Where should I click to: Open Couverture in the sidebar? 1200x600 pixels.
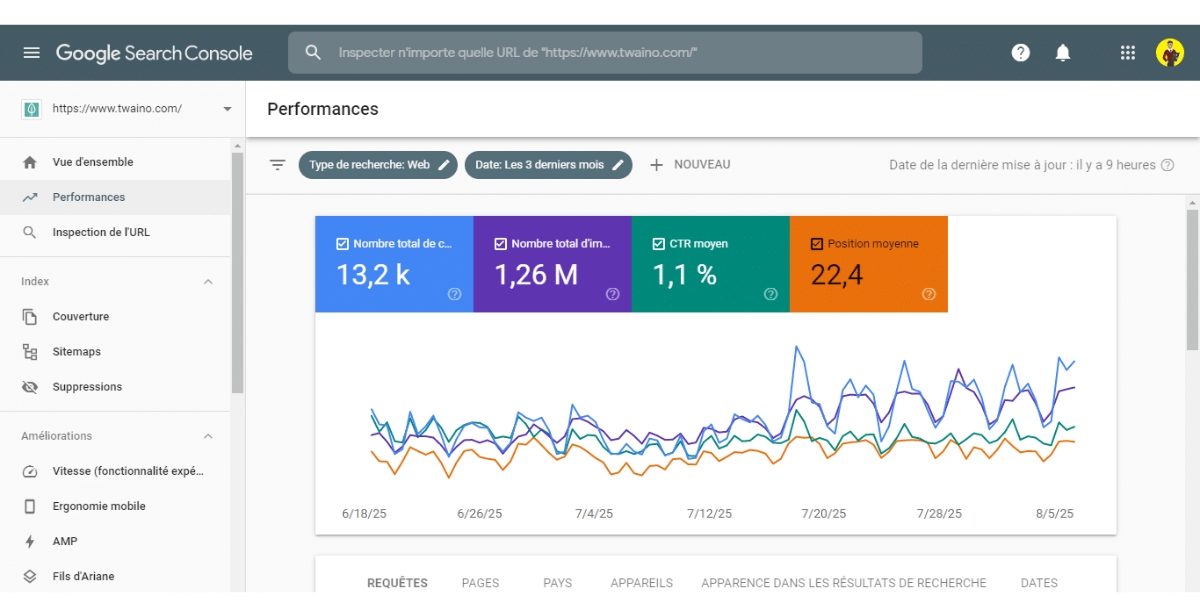point(80,317)
